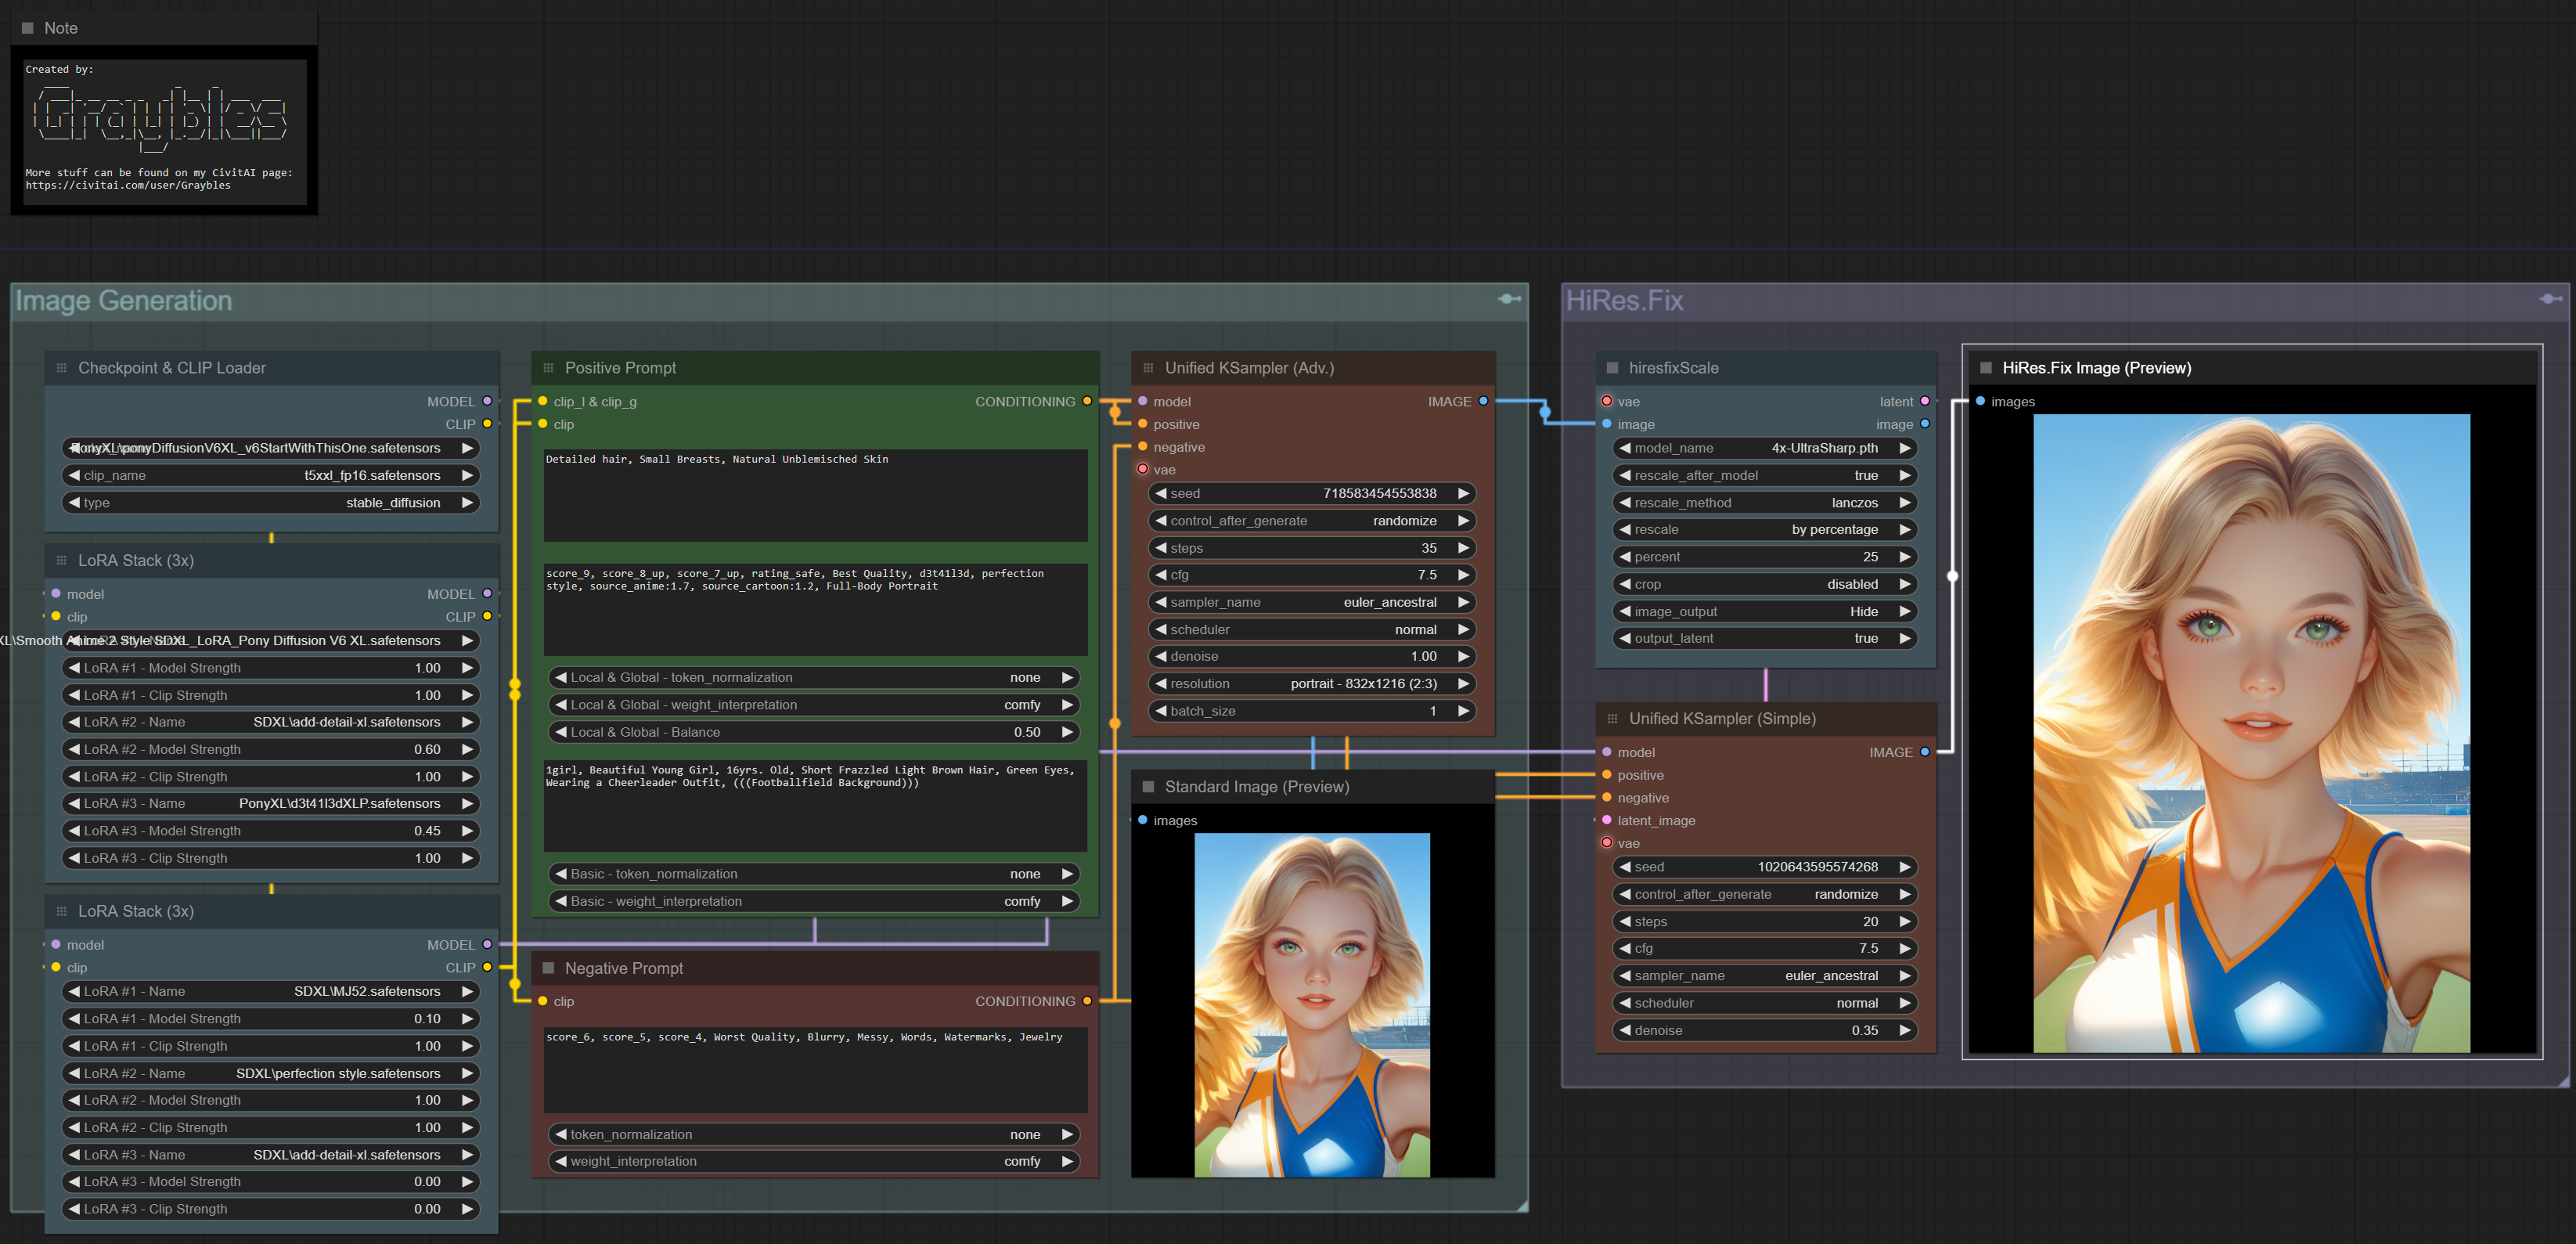Open sampler_name dropdown in KSampler (Adv.)
2576x1244 pixels.
tap(1312, 602)
